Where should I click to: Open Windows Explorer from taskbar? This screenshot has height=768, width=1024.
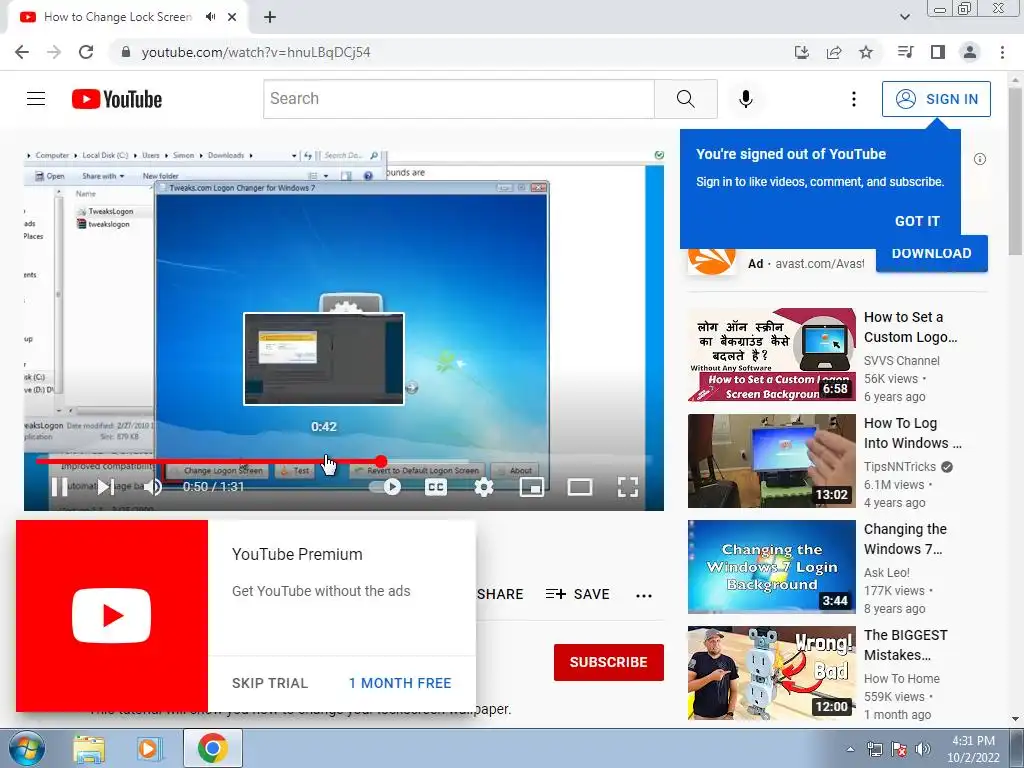[x=89, y=749]
